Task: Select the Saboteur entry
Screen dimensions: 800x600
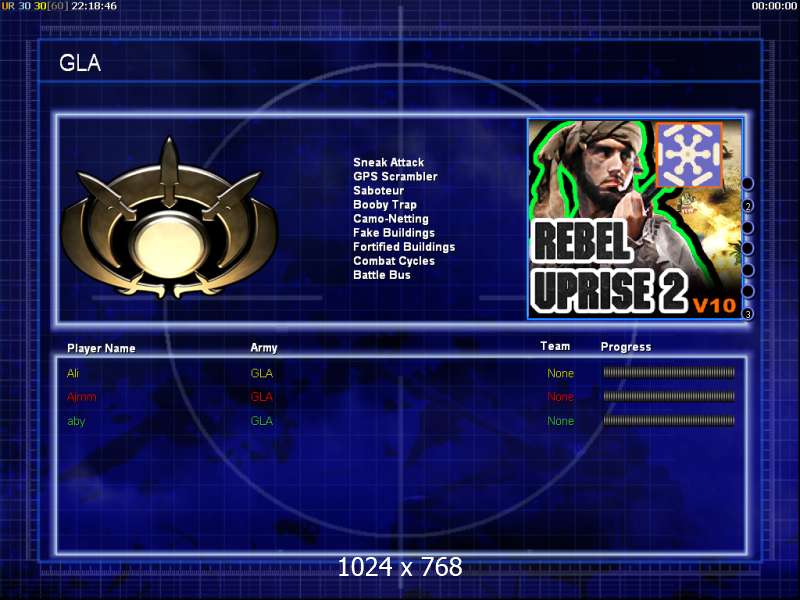Action: coord(378,190)
